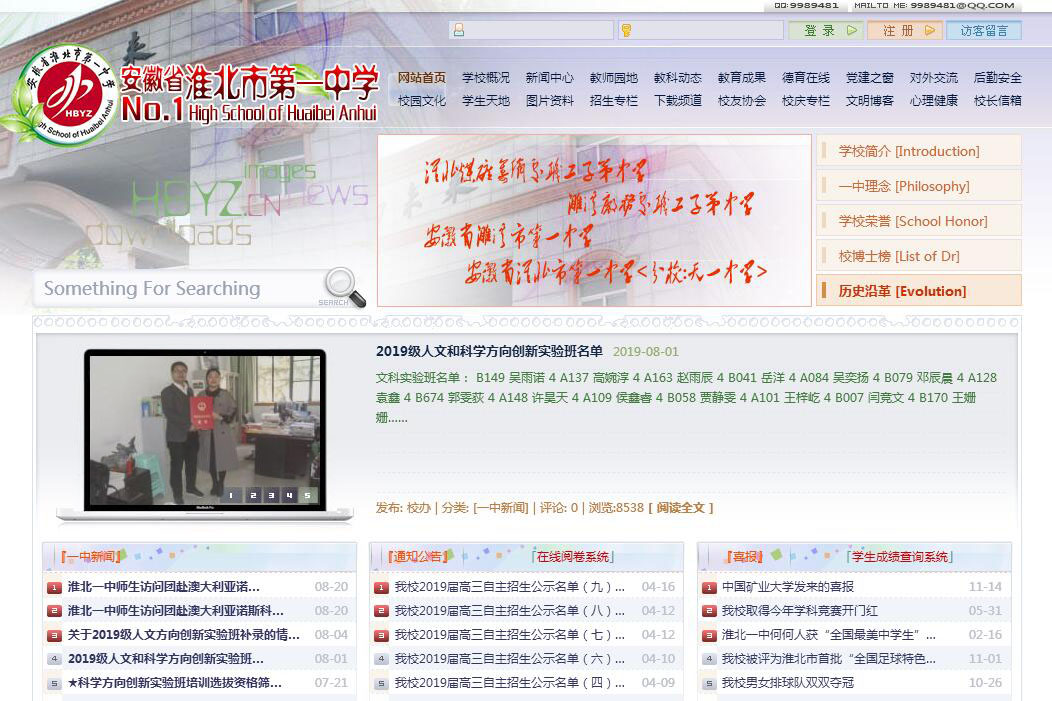This screenshot has height=701, width=1052.
Task: Click red badge 1 in 通知公告 list
Action: 381,587
